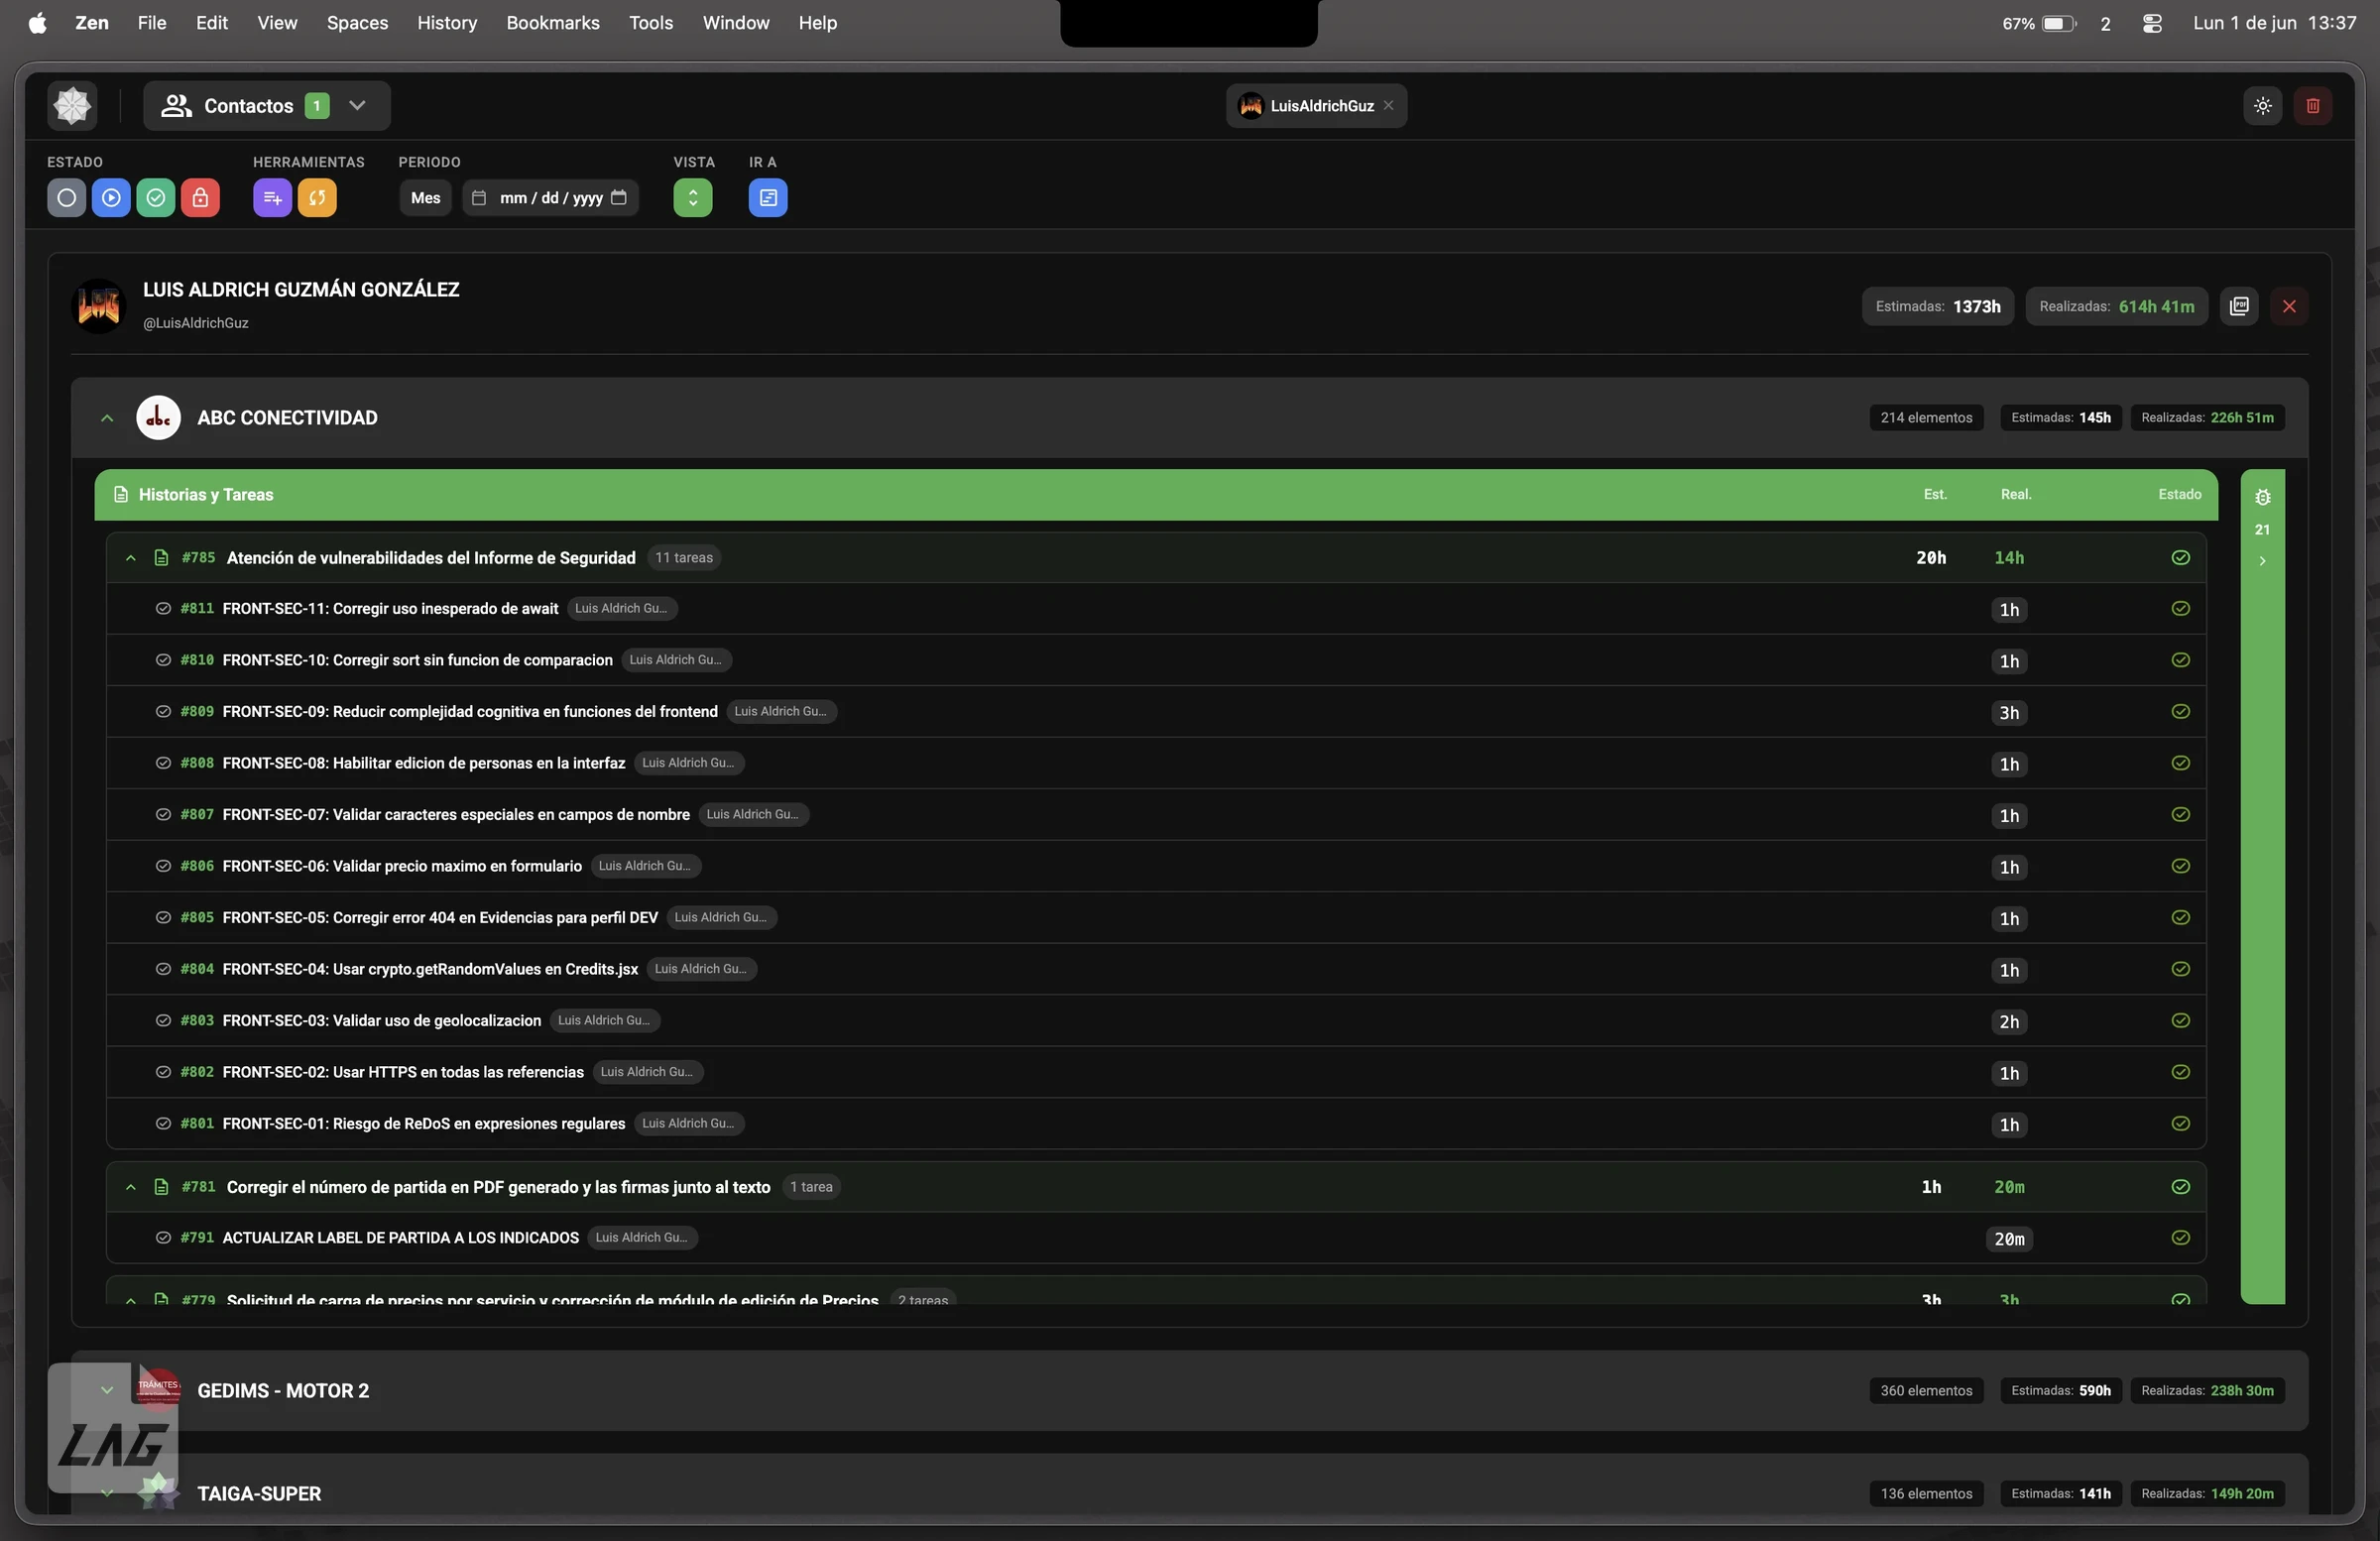Expand the green bugs side panel arrow
Viewport: 2380px width, 1541px height.
(2262, 561)
